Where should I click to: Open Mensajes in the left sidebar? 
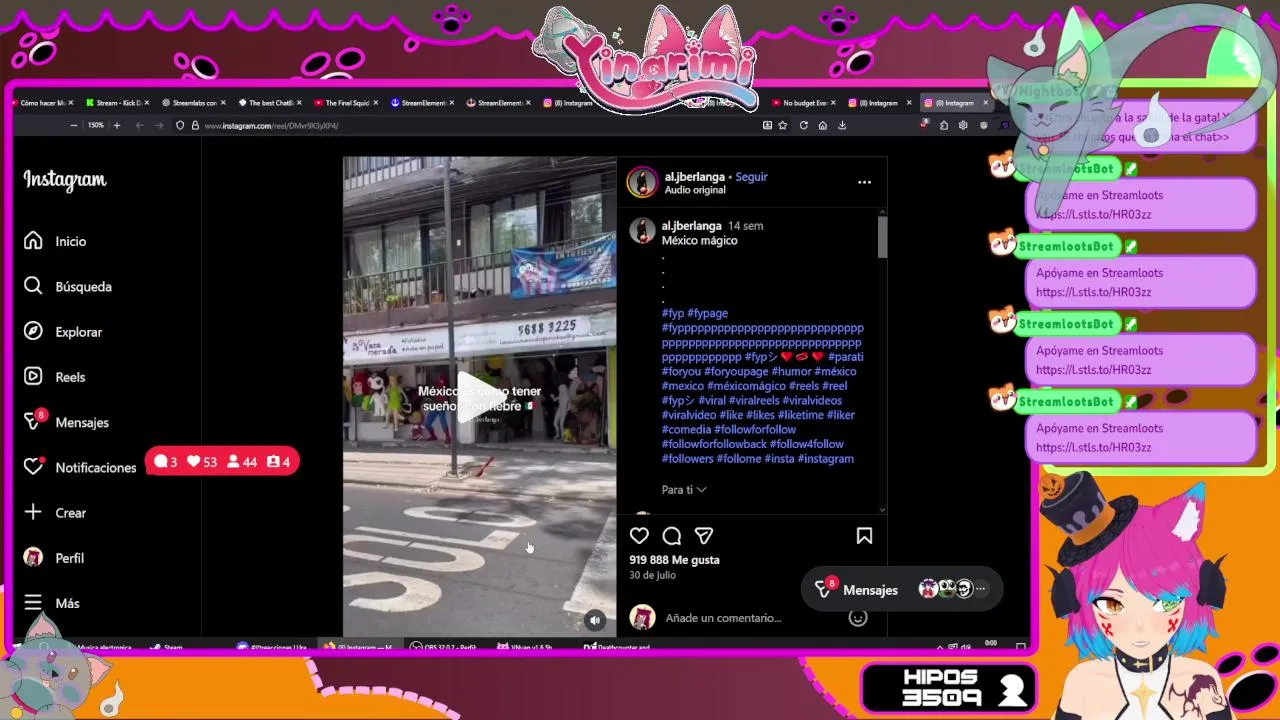coord(67,422)
